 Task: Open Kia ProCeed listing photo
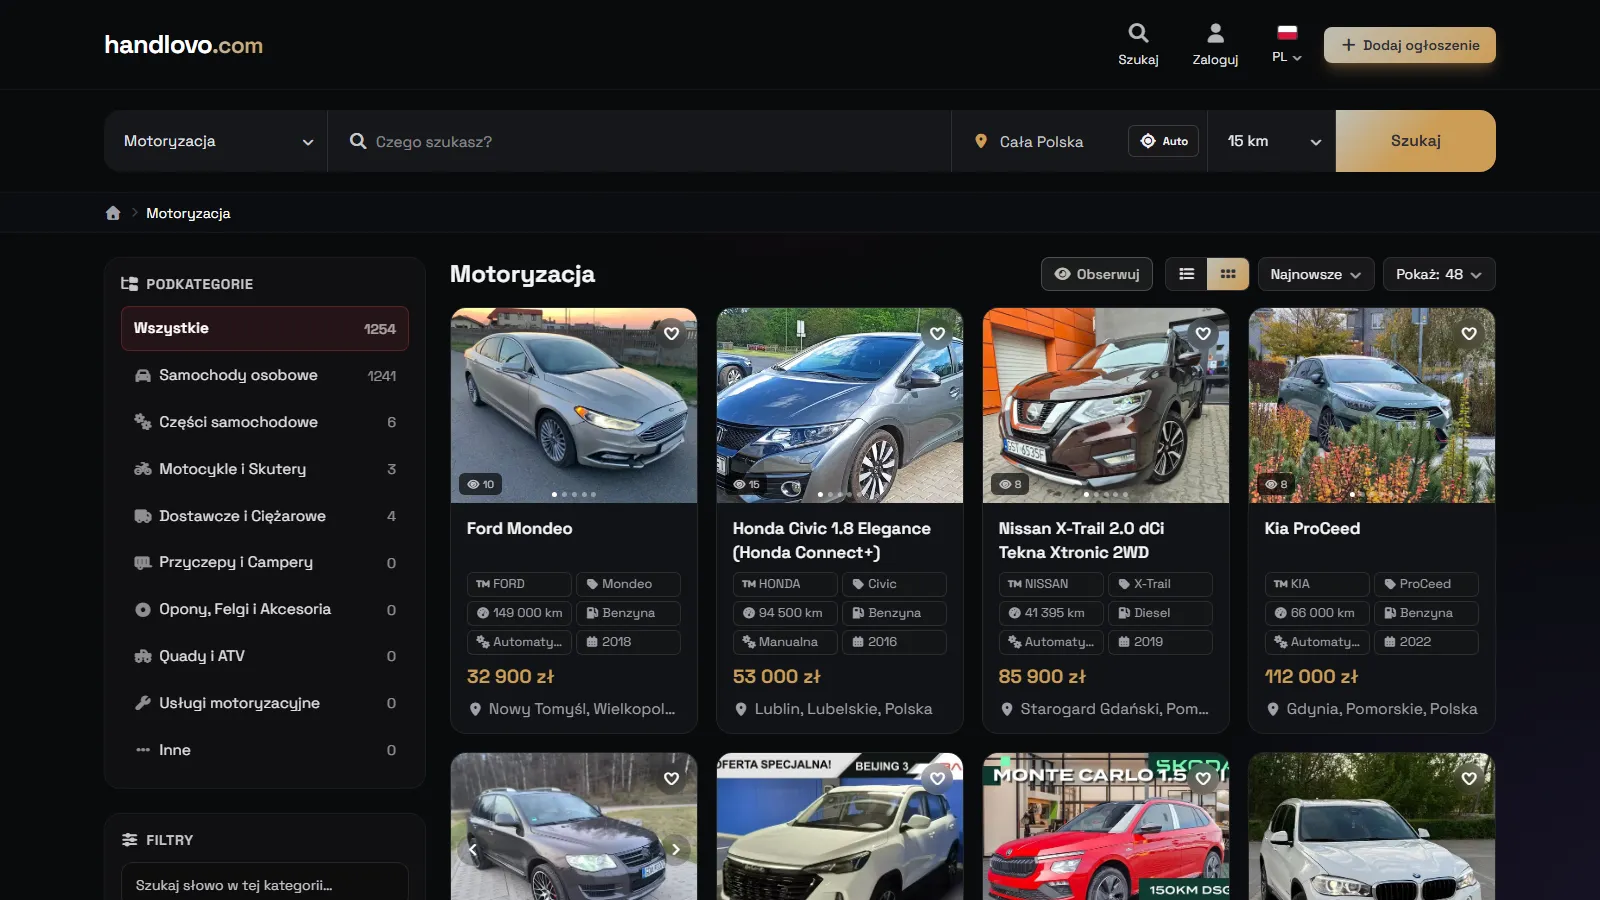(x=1372, y=405)
